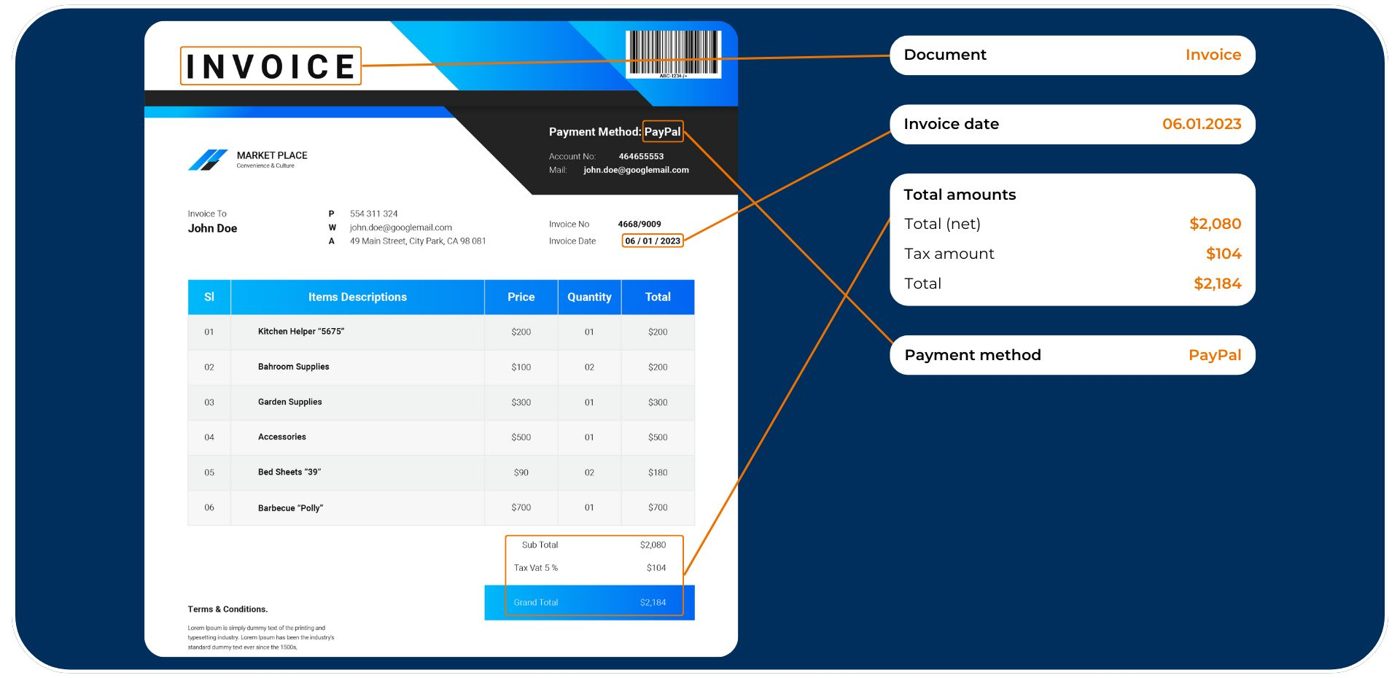Click the $180 total for Bed Sheets
This screenshot has width=1400, height=678.
point(658,472)
